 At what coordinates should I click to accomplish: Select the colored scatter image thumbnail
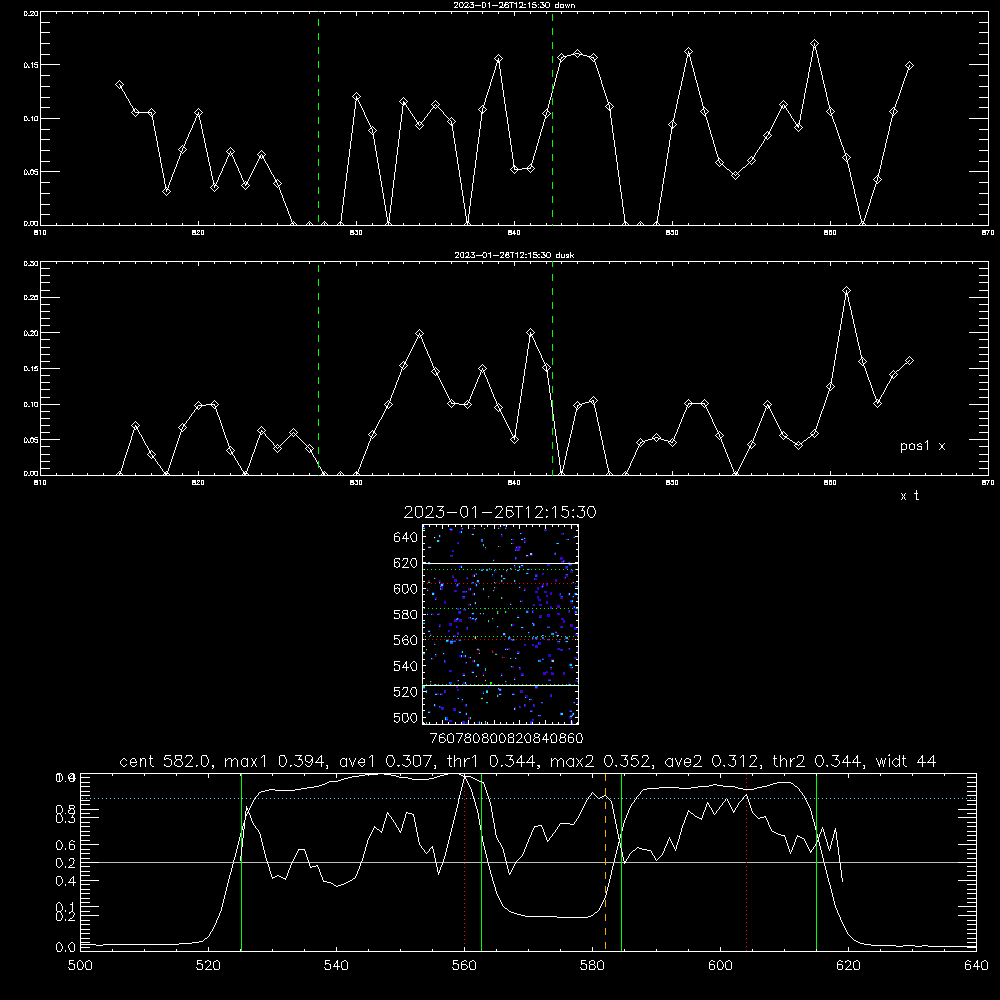pos(500,624)
